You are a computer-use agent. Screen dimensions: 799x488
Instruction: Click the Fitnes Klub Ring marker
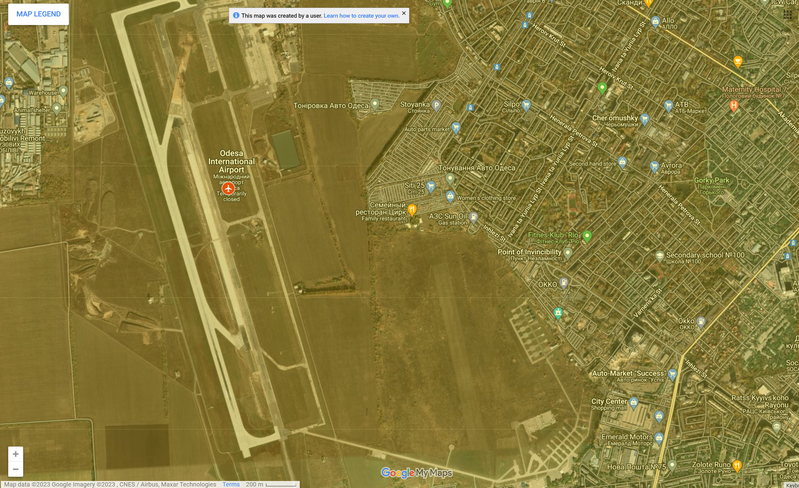pyautogui.click(x=587, y=236)
